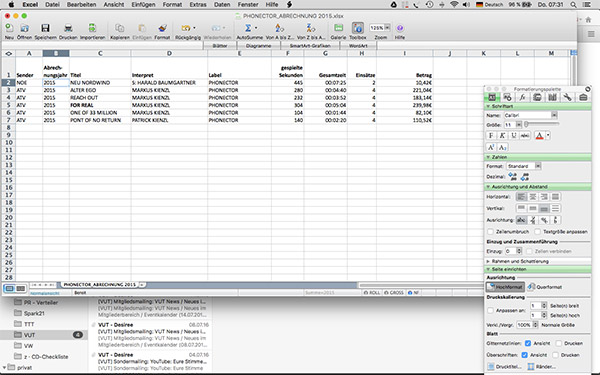Screen dimensions: 600x375
Task: Uncheck Überschriften Ansicht checkbox
Action: pos(525,355)
